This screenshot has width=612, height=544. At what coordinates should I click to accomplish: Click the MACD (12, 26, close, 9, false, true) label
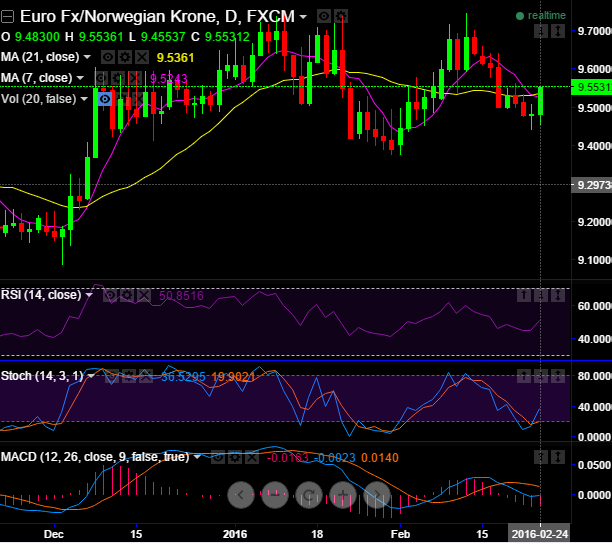point(95,457)
